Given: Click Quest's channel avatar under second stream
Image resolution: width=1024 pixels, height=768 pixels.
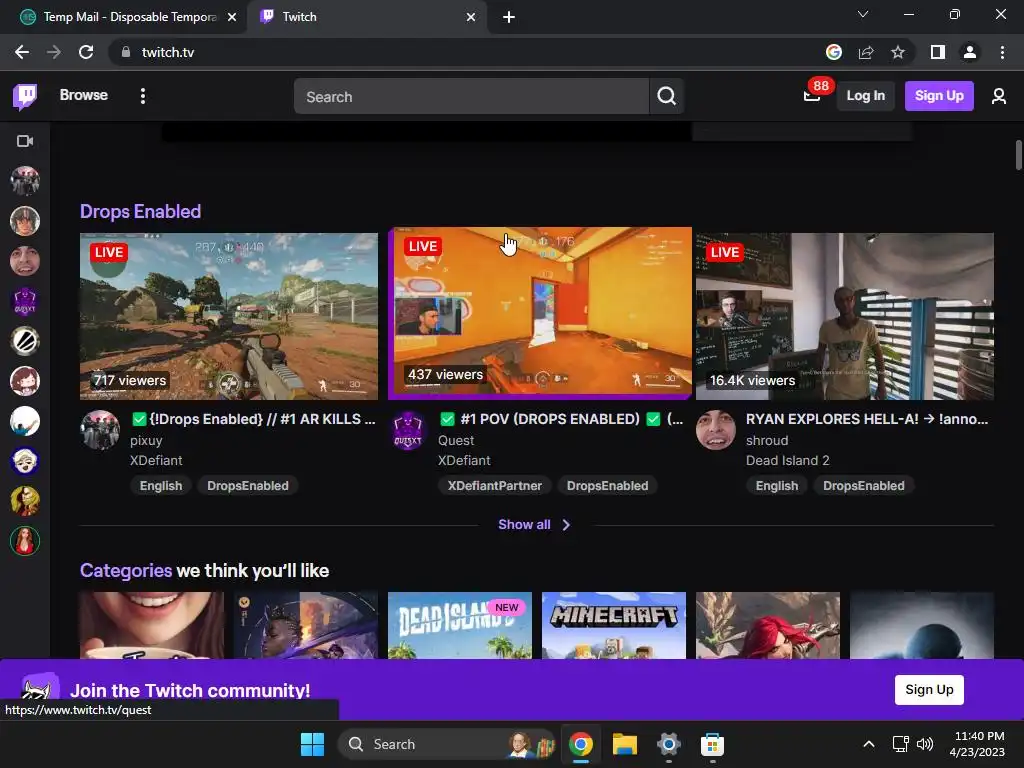Looking at the screenshot, I should tap(408, 430).
